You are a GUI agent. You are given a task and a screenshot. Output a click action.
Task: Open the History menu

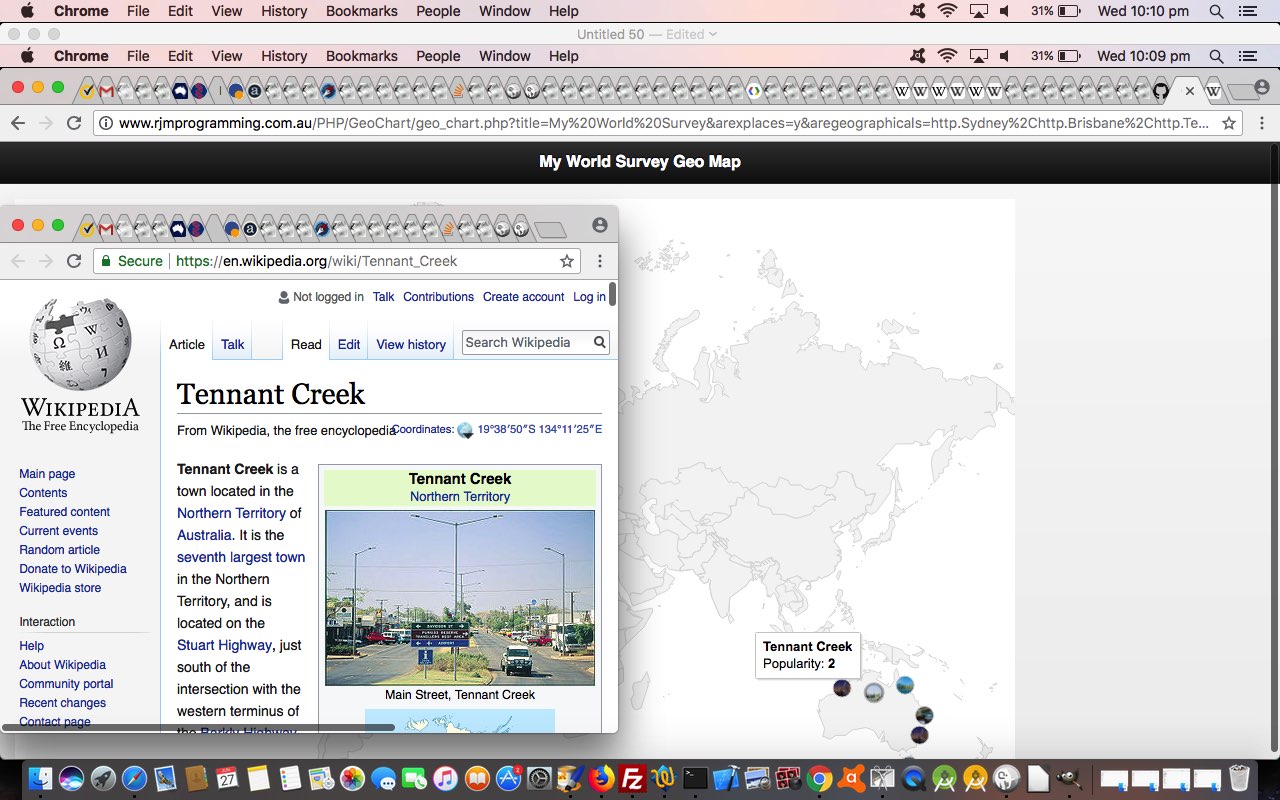pyautogui.click(x=284, y=11)
